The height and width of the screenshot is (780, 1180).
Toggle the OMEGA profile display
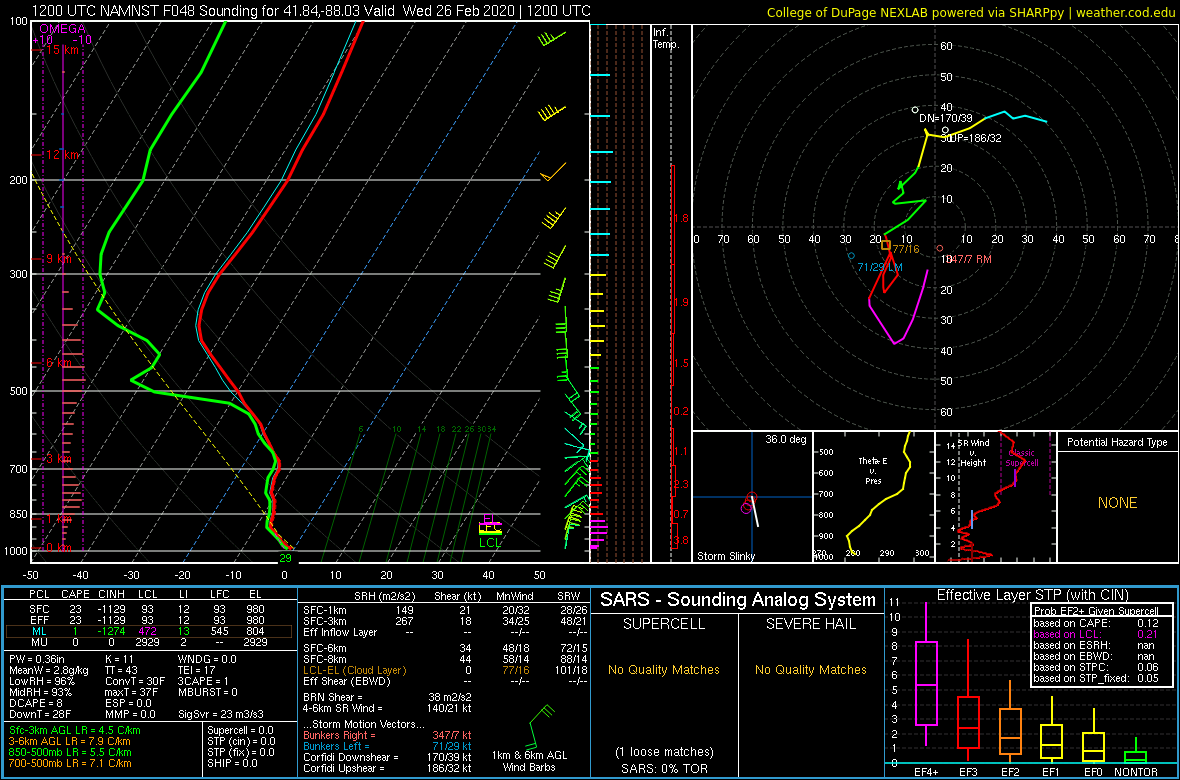60,30
